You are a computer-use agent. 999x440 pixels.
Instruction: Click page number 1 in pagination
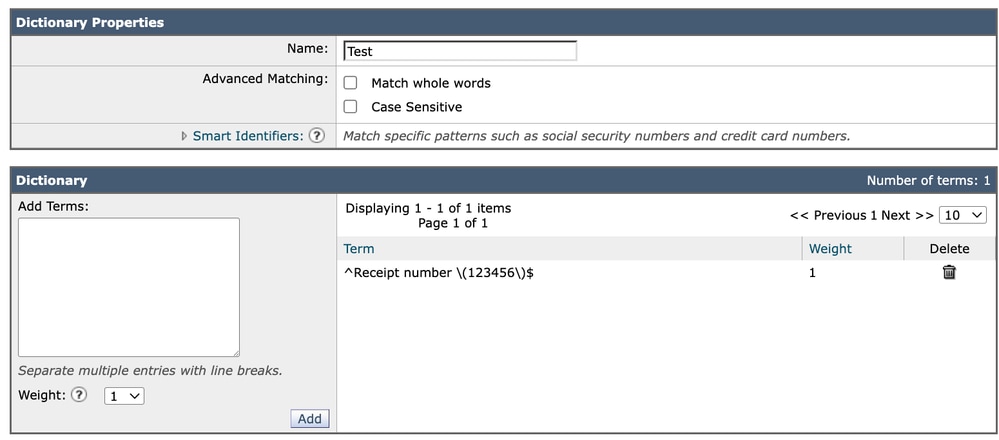pos(873,215)
